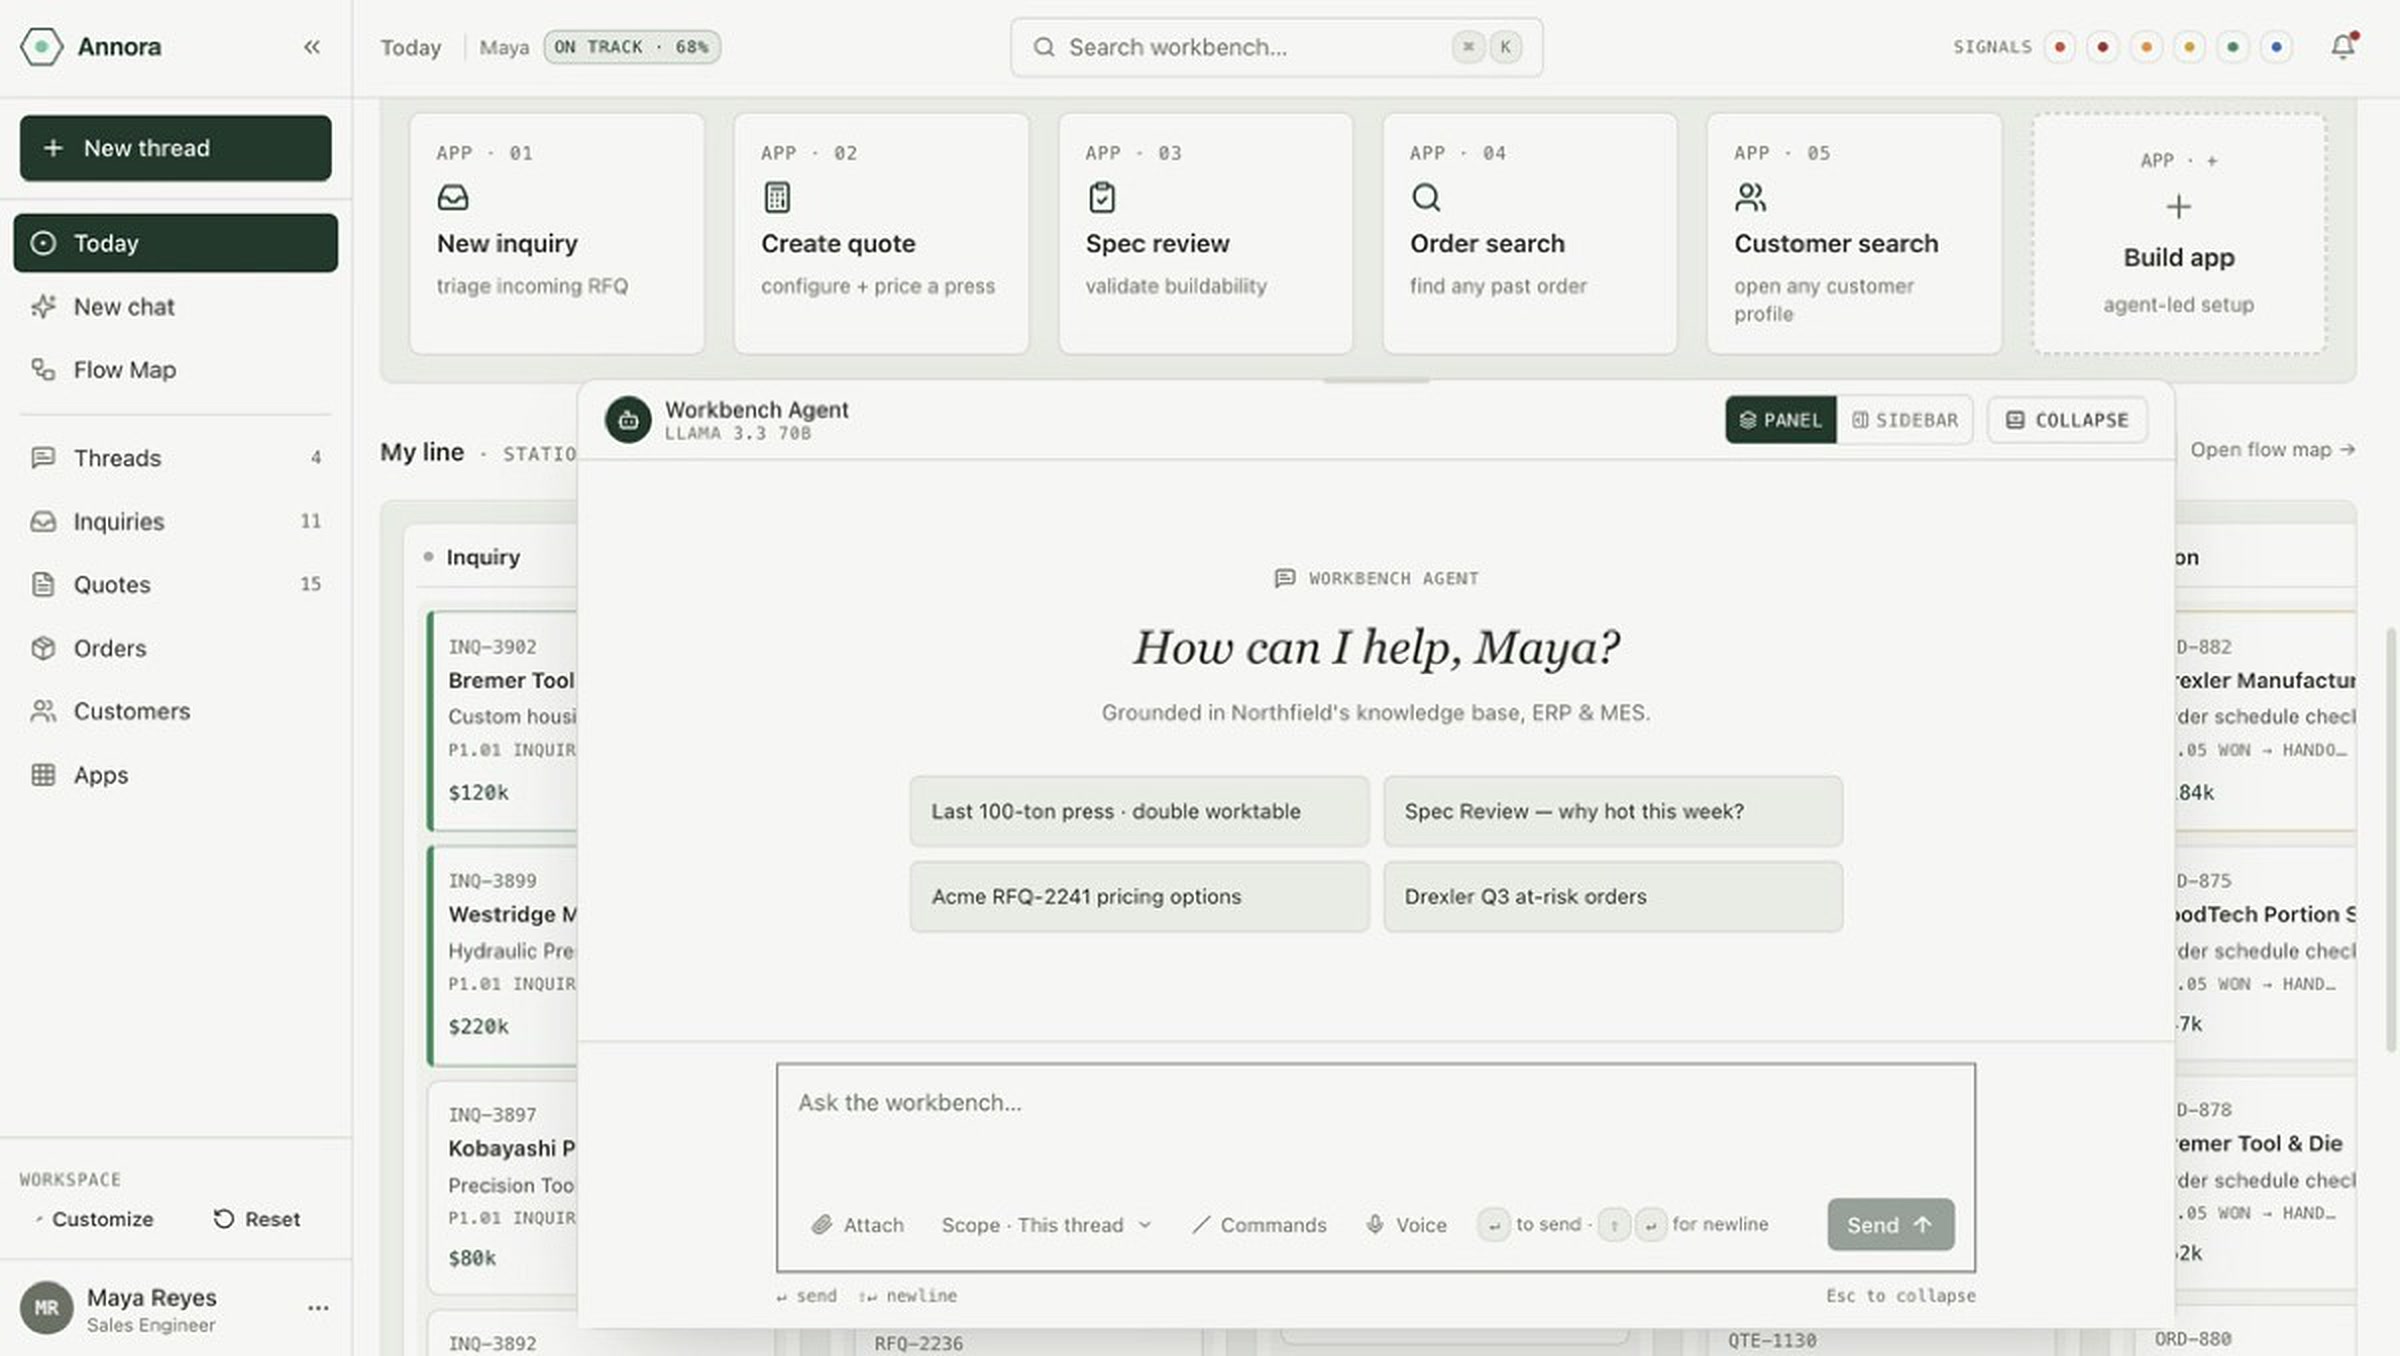
Task: Choose 'Spec Review — why hot this week?' suggestion
Action: 1613,811
